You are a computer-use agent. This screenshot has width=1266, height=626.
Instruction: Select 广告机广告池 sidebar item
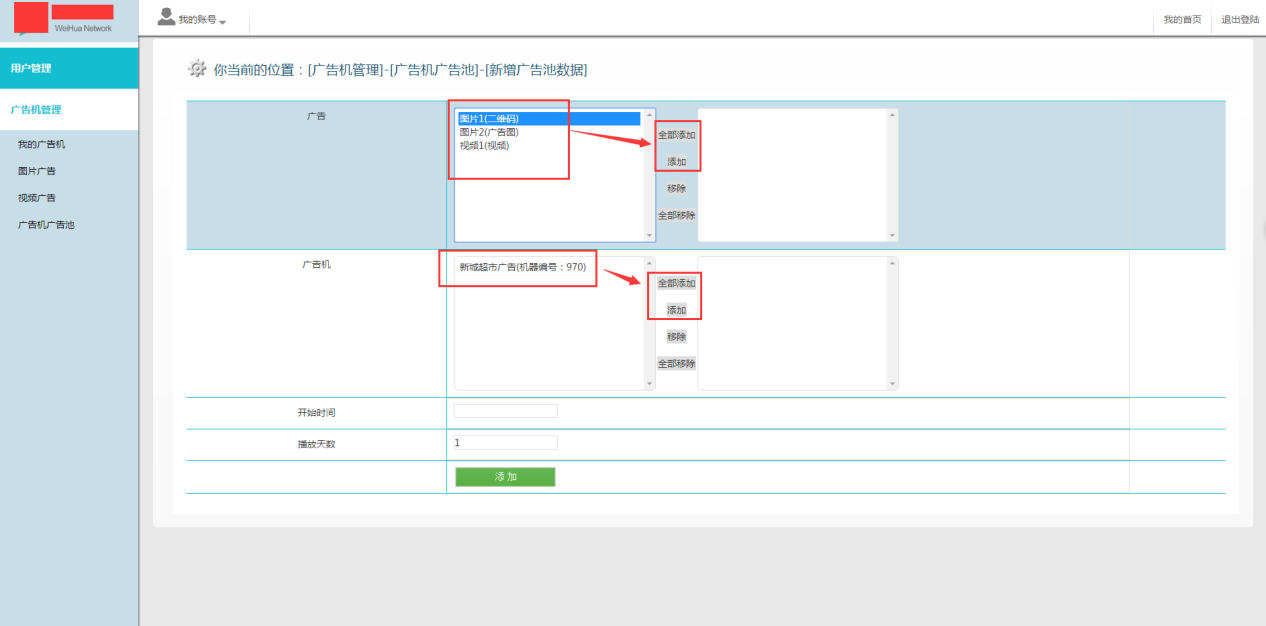[x=46, y=225]
